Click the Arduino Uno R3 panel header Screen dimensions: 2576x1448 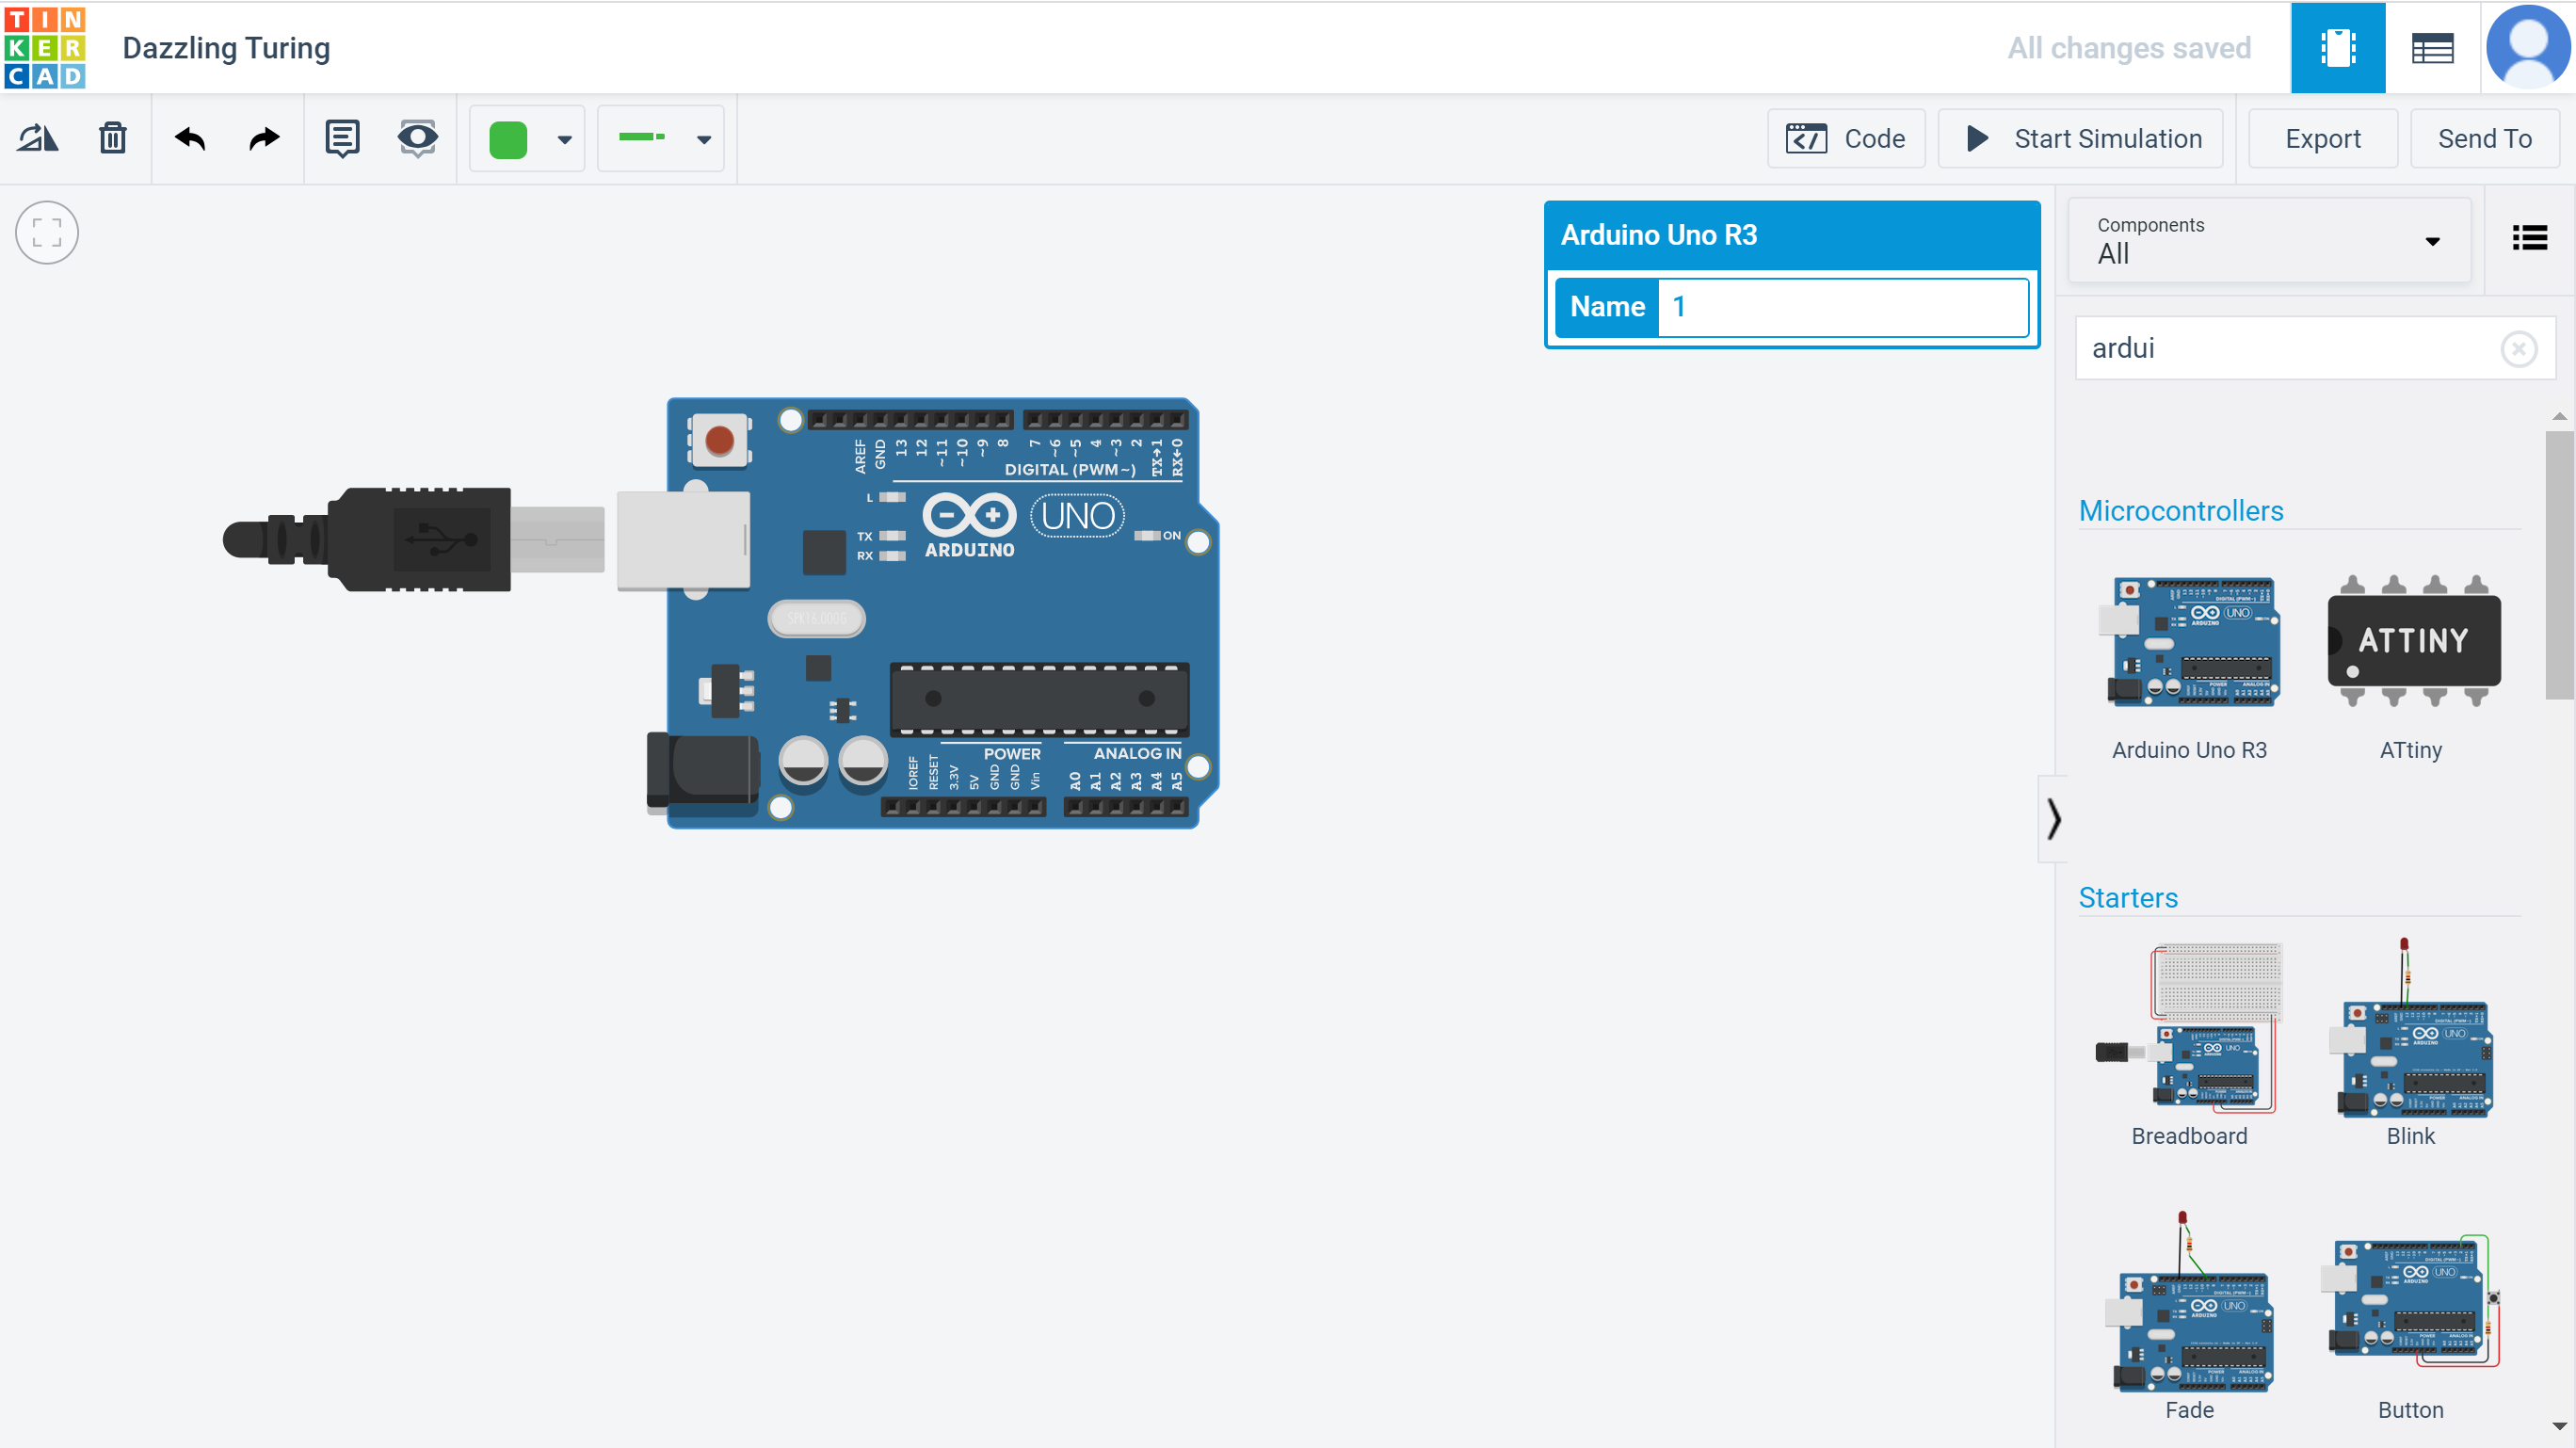tap(1792, 235)
